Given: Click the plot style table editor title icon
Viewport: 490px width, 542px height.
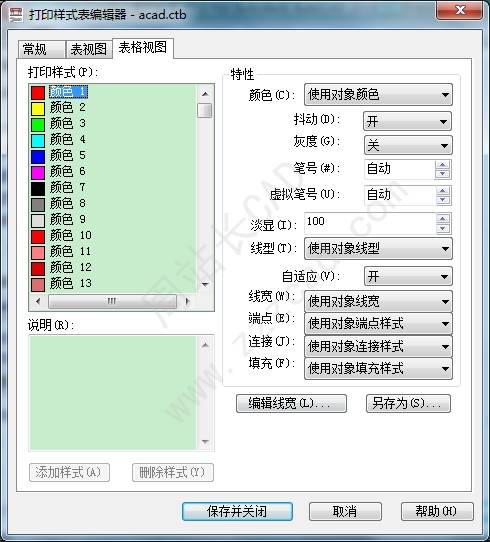Looking at the screenshot, I should tap(16, 15).
